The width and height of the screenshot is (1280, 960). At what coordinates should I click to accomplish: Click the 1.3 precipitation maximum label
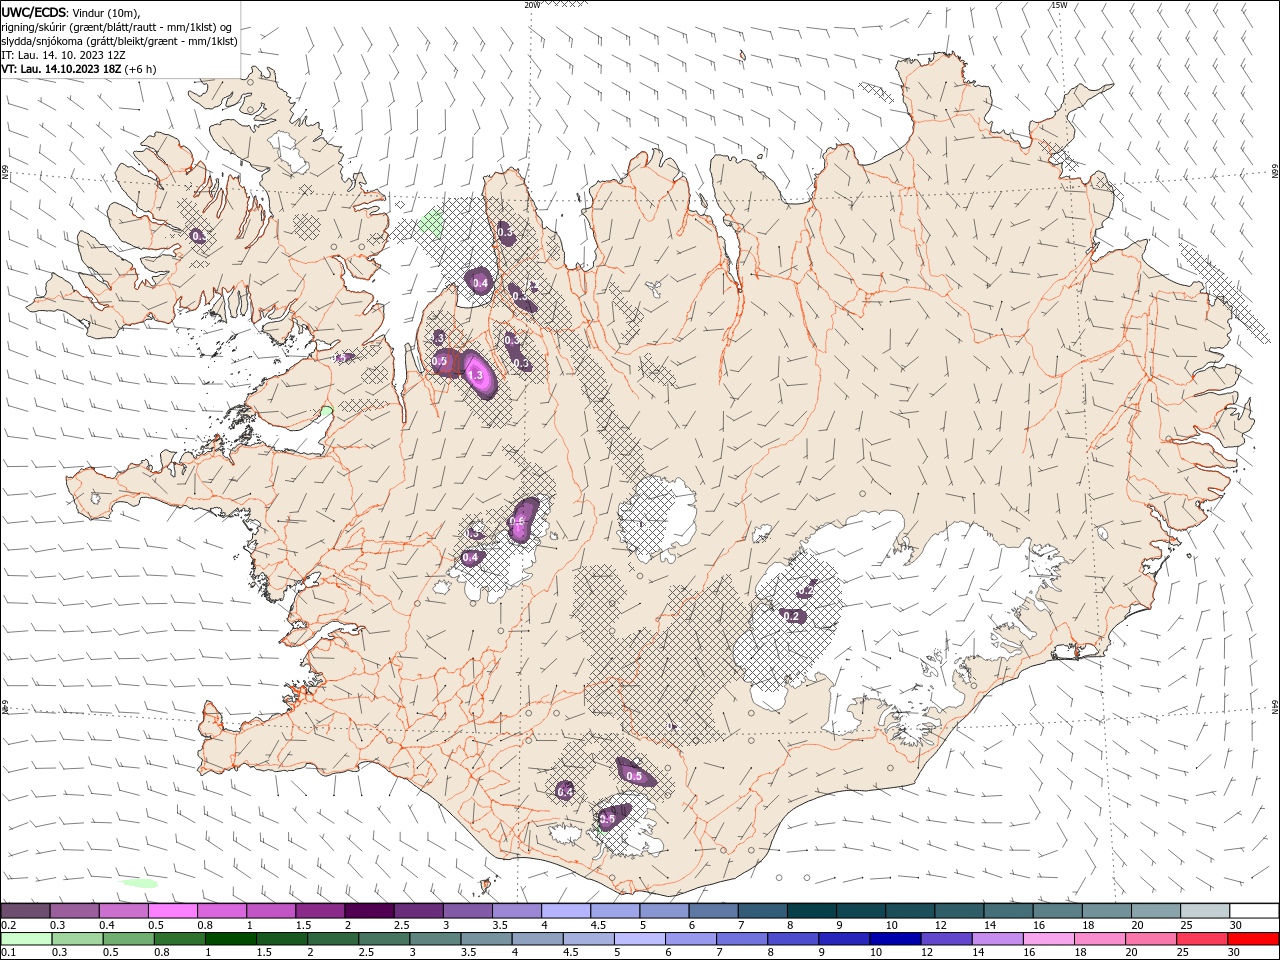476,376
